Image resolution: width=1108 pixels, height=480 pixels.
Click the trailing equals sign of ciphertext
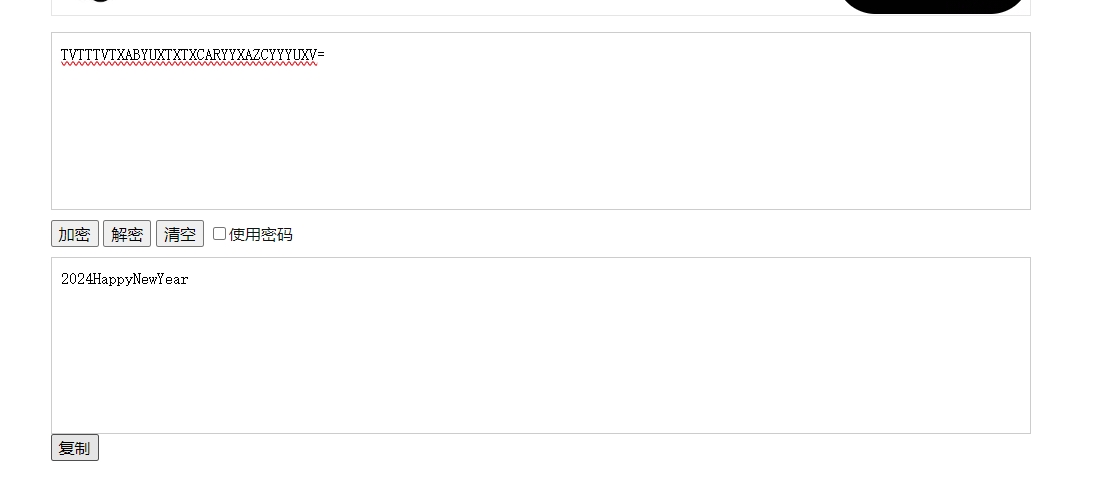[321, 54]
